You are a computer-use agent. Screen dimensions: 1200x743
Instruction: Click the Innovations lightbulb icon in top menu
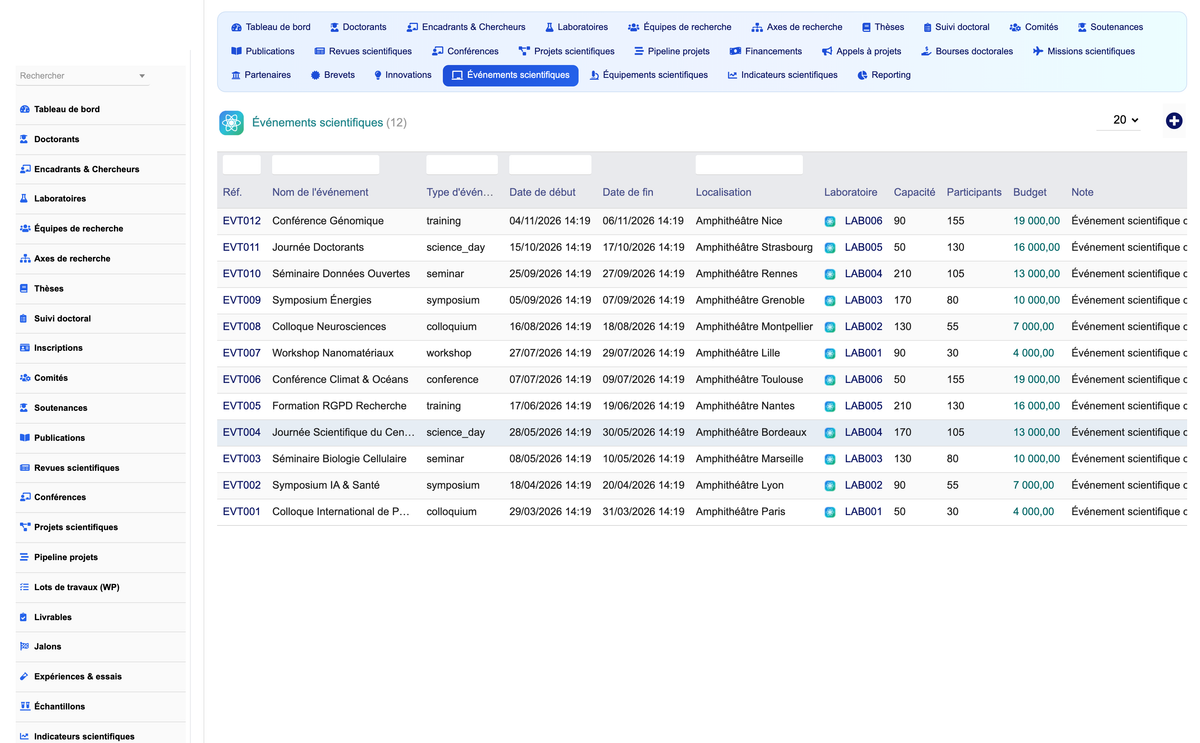378,75
